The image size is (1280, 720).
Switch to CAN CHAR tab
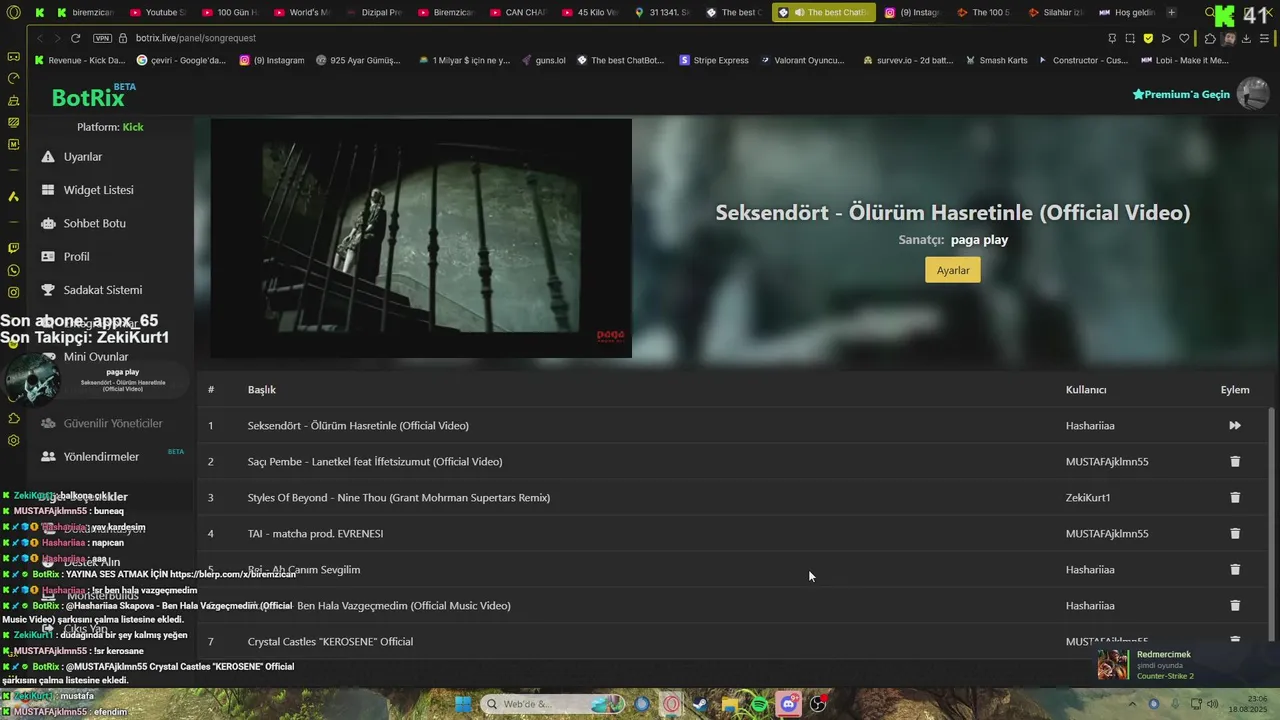coord(517,12)
